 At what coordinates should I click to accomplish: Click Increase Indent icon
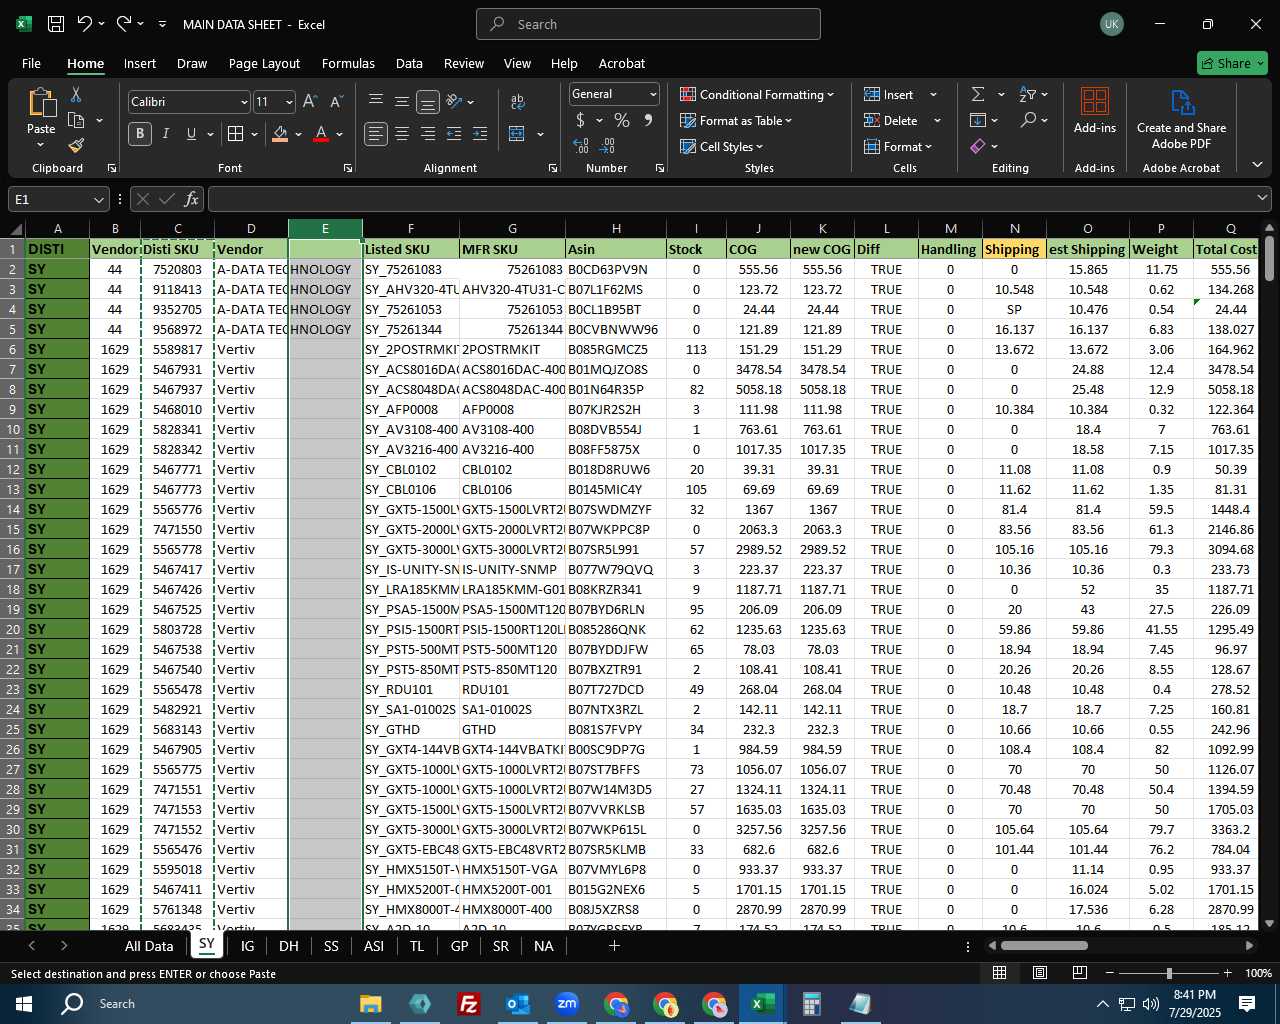pyautogui.click(x=480, y=134)
